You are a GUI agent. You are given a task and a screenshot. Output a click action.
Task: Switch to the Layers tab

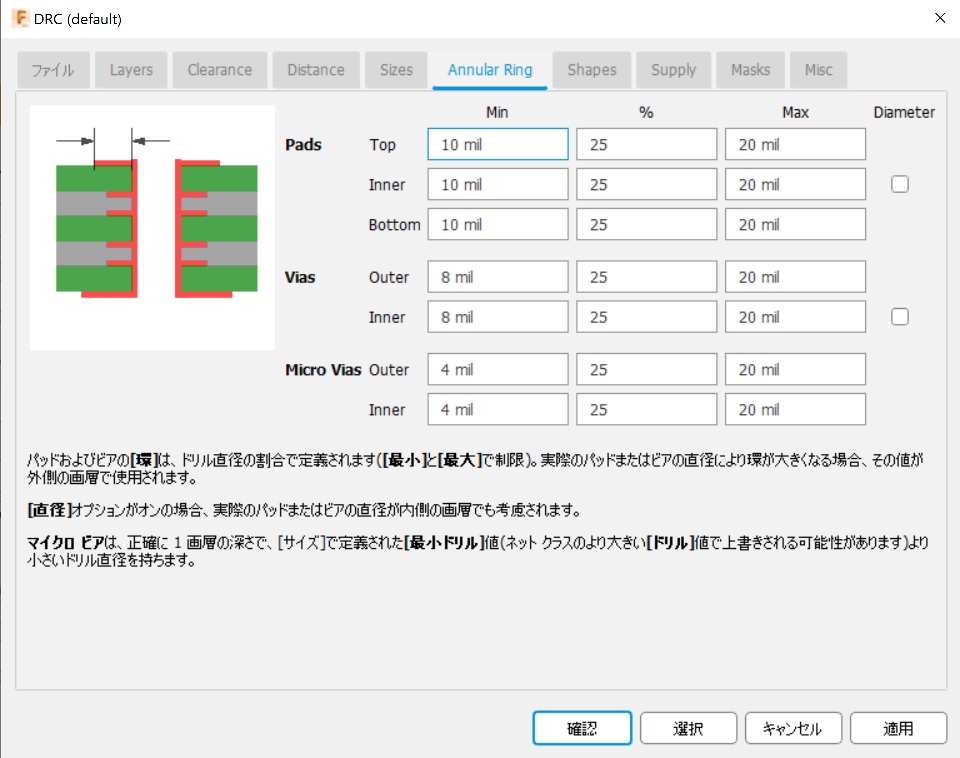[x=130, y=69]
